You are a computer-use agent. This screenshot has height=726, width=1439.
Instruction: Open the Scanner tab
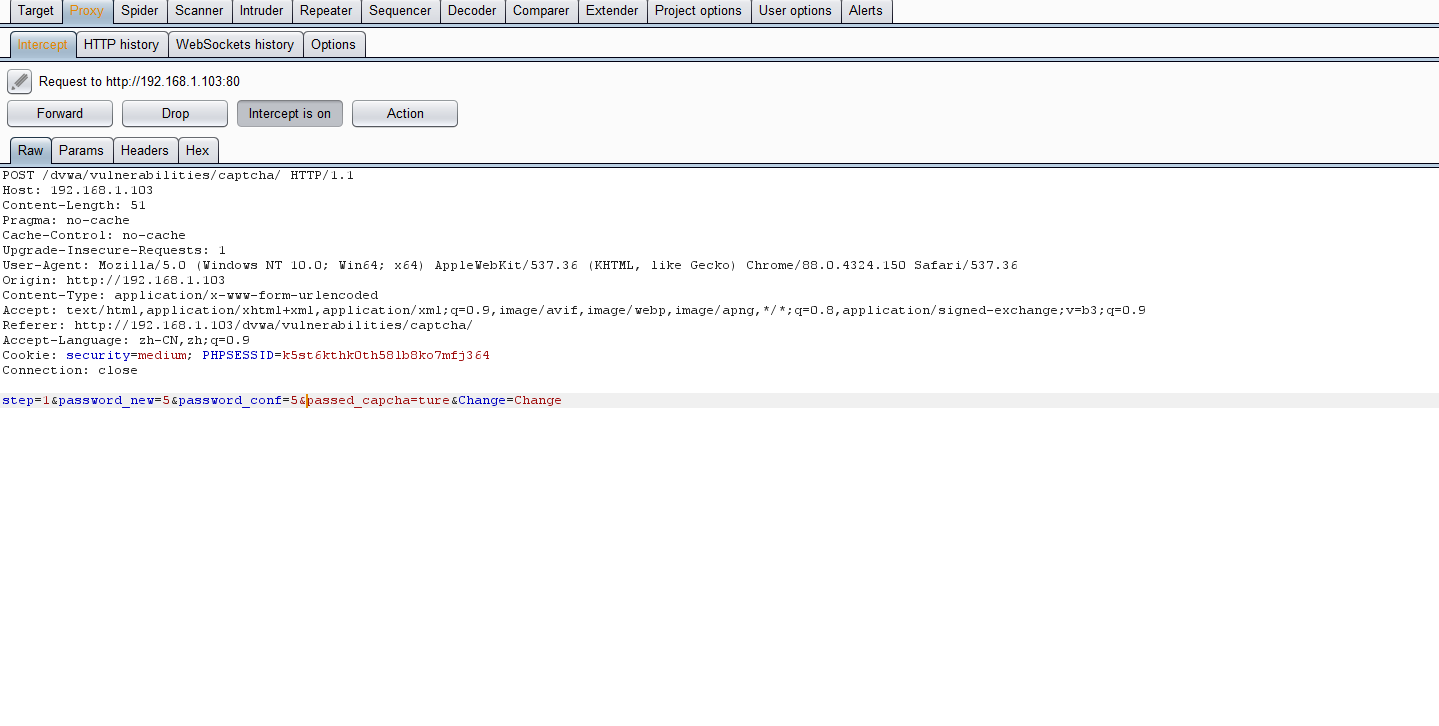click(199, 11)
